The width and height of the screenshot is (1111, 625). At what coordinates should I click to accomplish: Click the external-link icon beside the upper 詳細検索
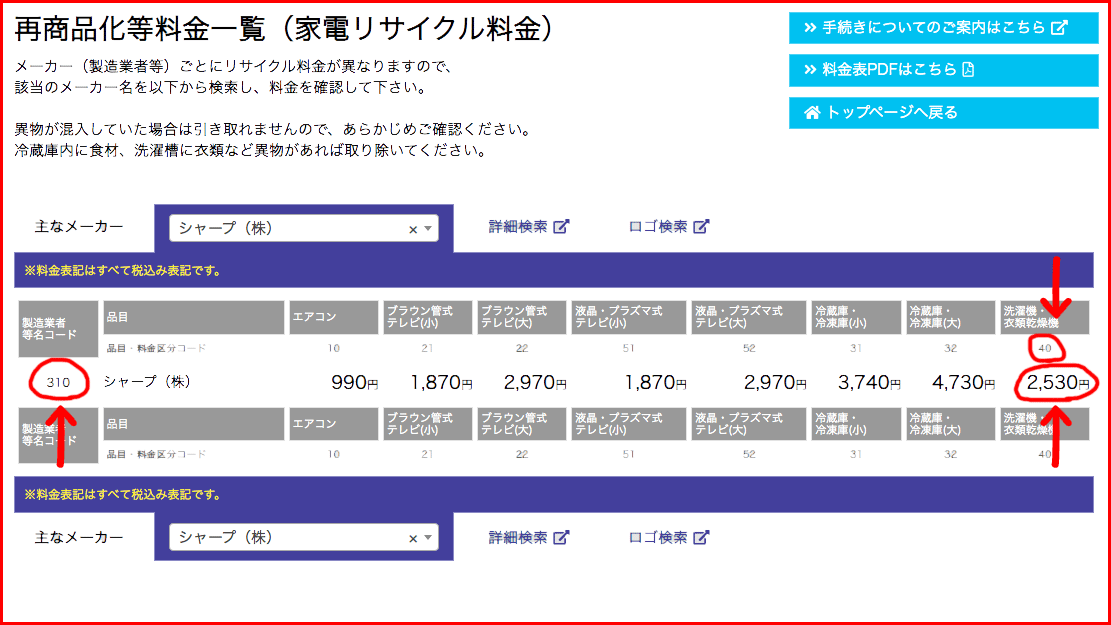pos(561,227)
